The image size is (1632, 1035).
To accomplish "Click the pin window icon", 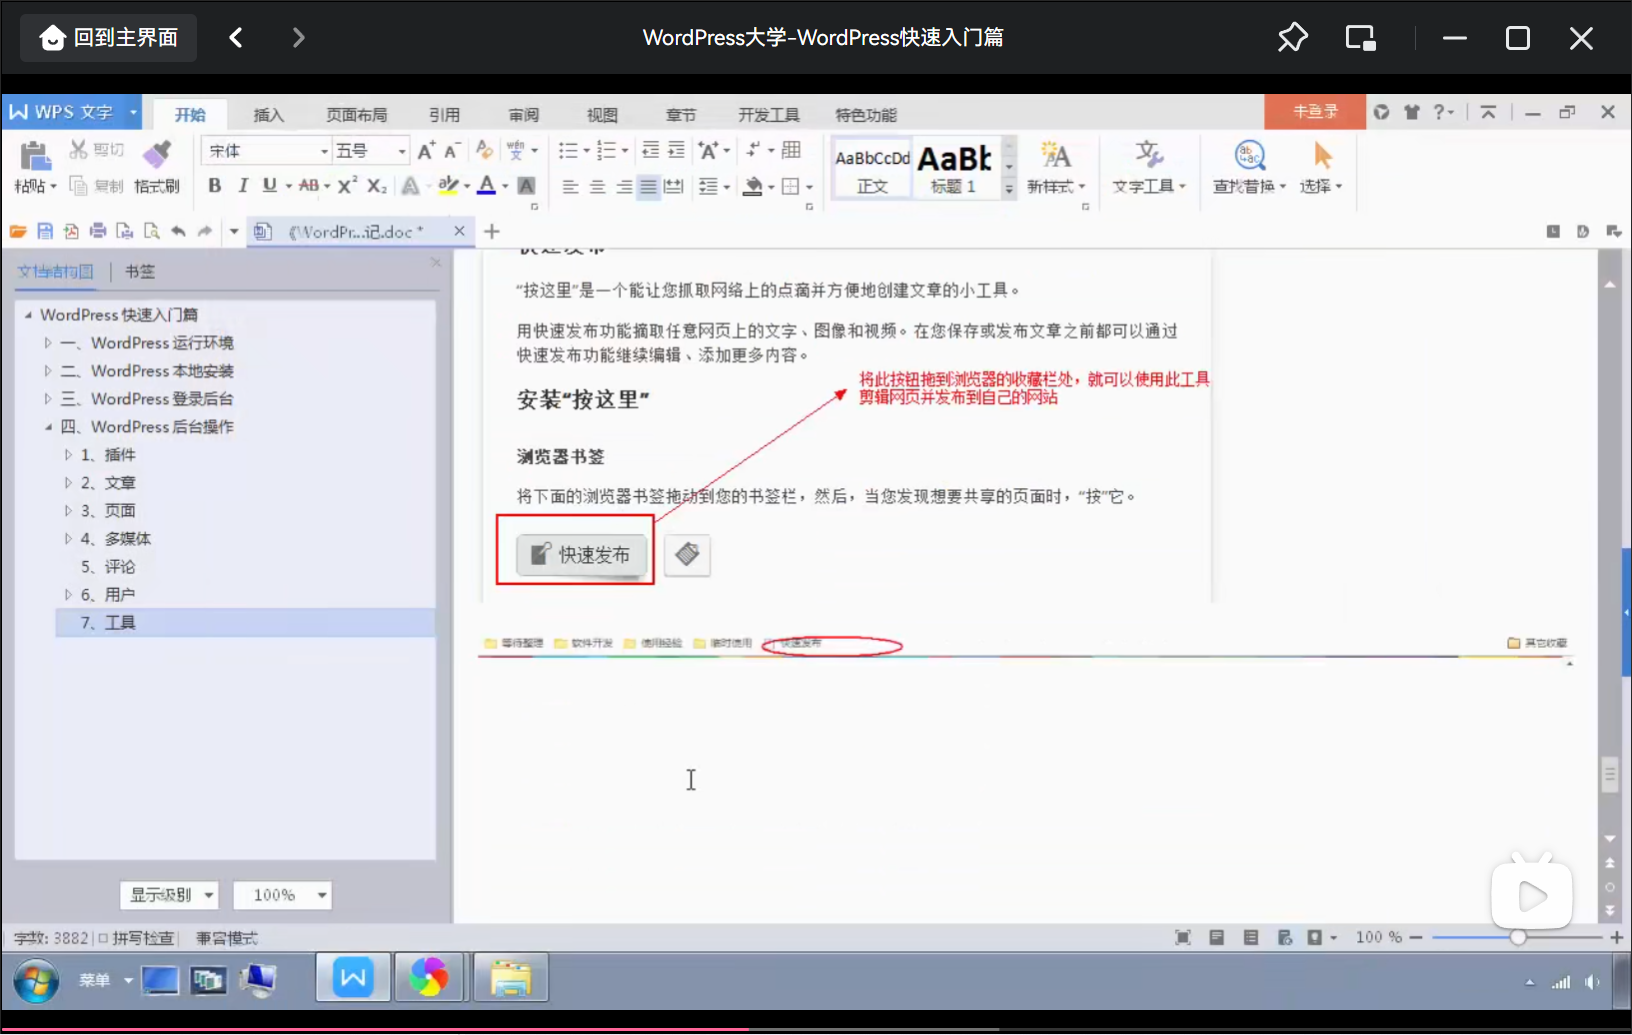I will tap(1292, 38).
